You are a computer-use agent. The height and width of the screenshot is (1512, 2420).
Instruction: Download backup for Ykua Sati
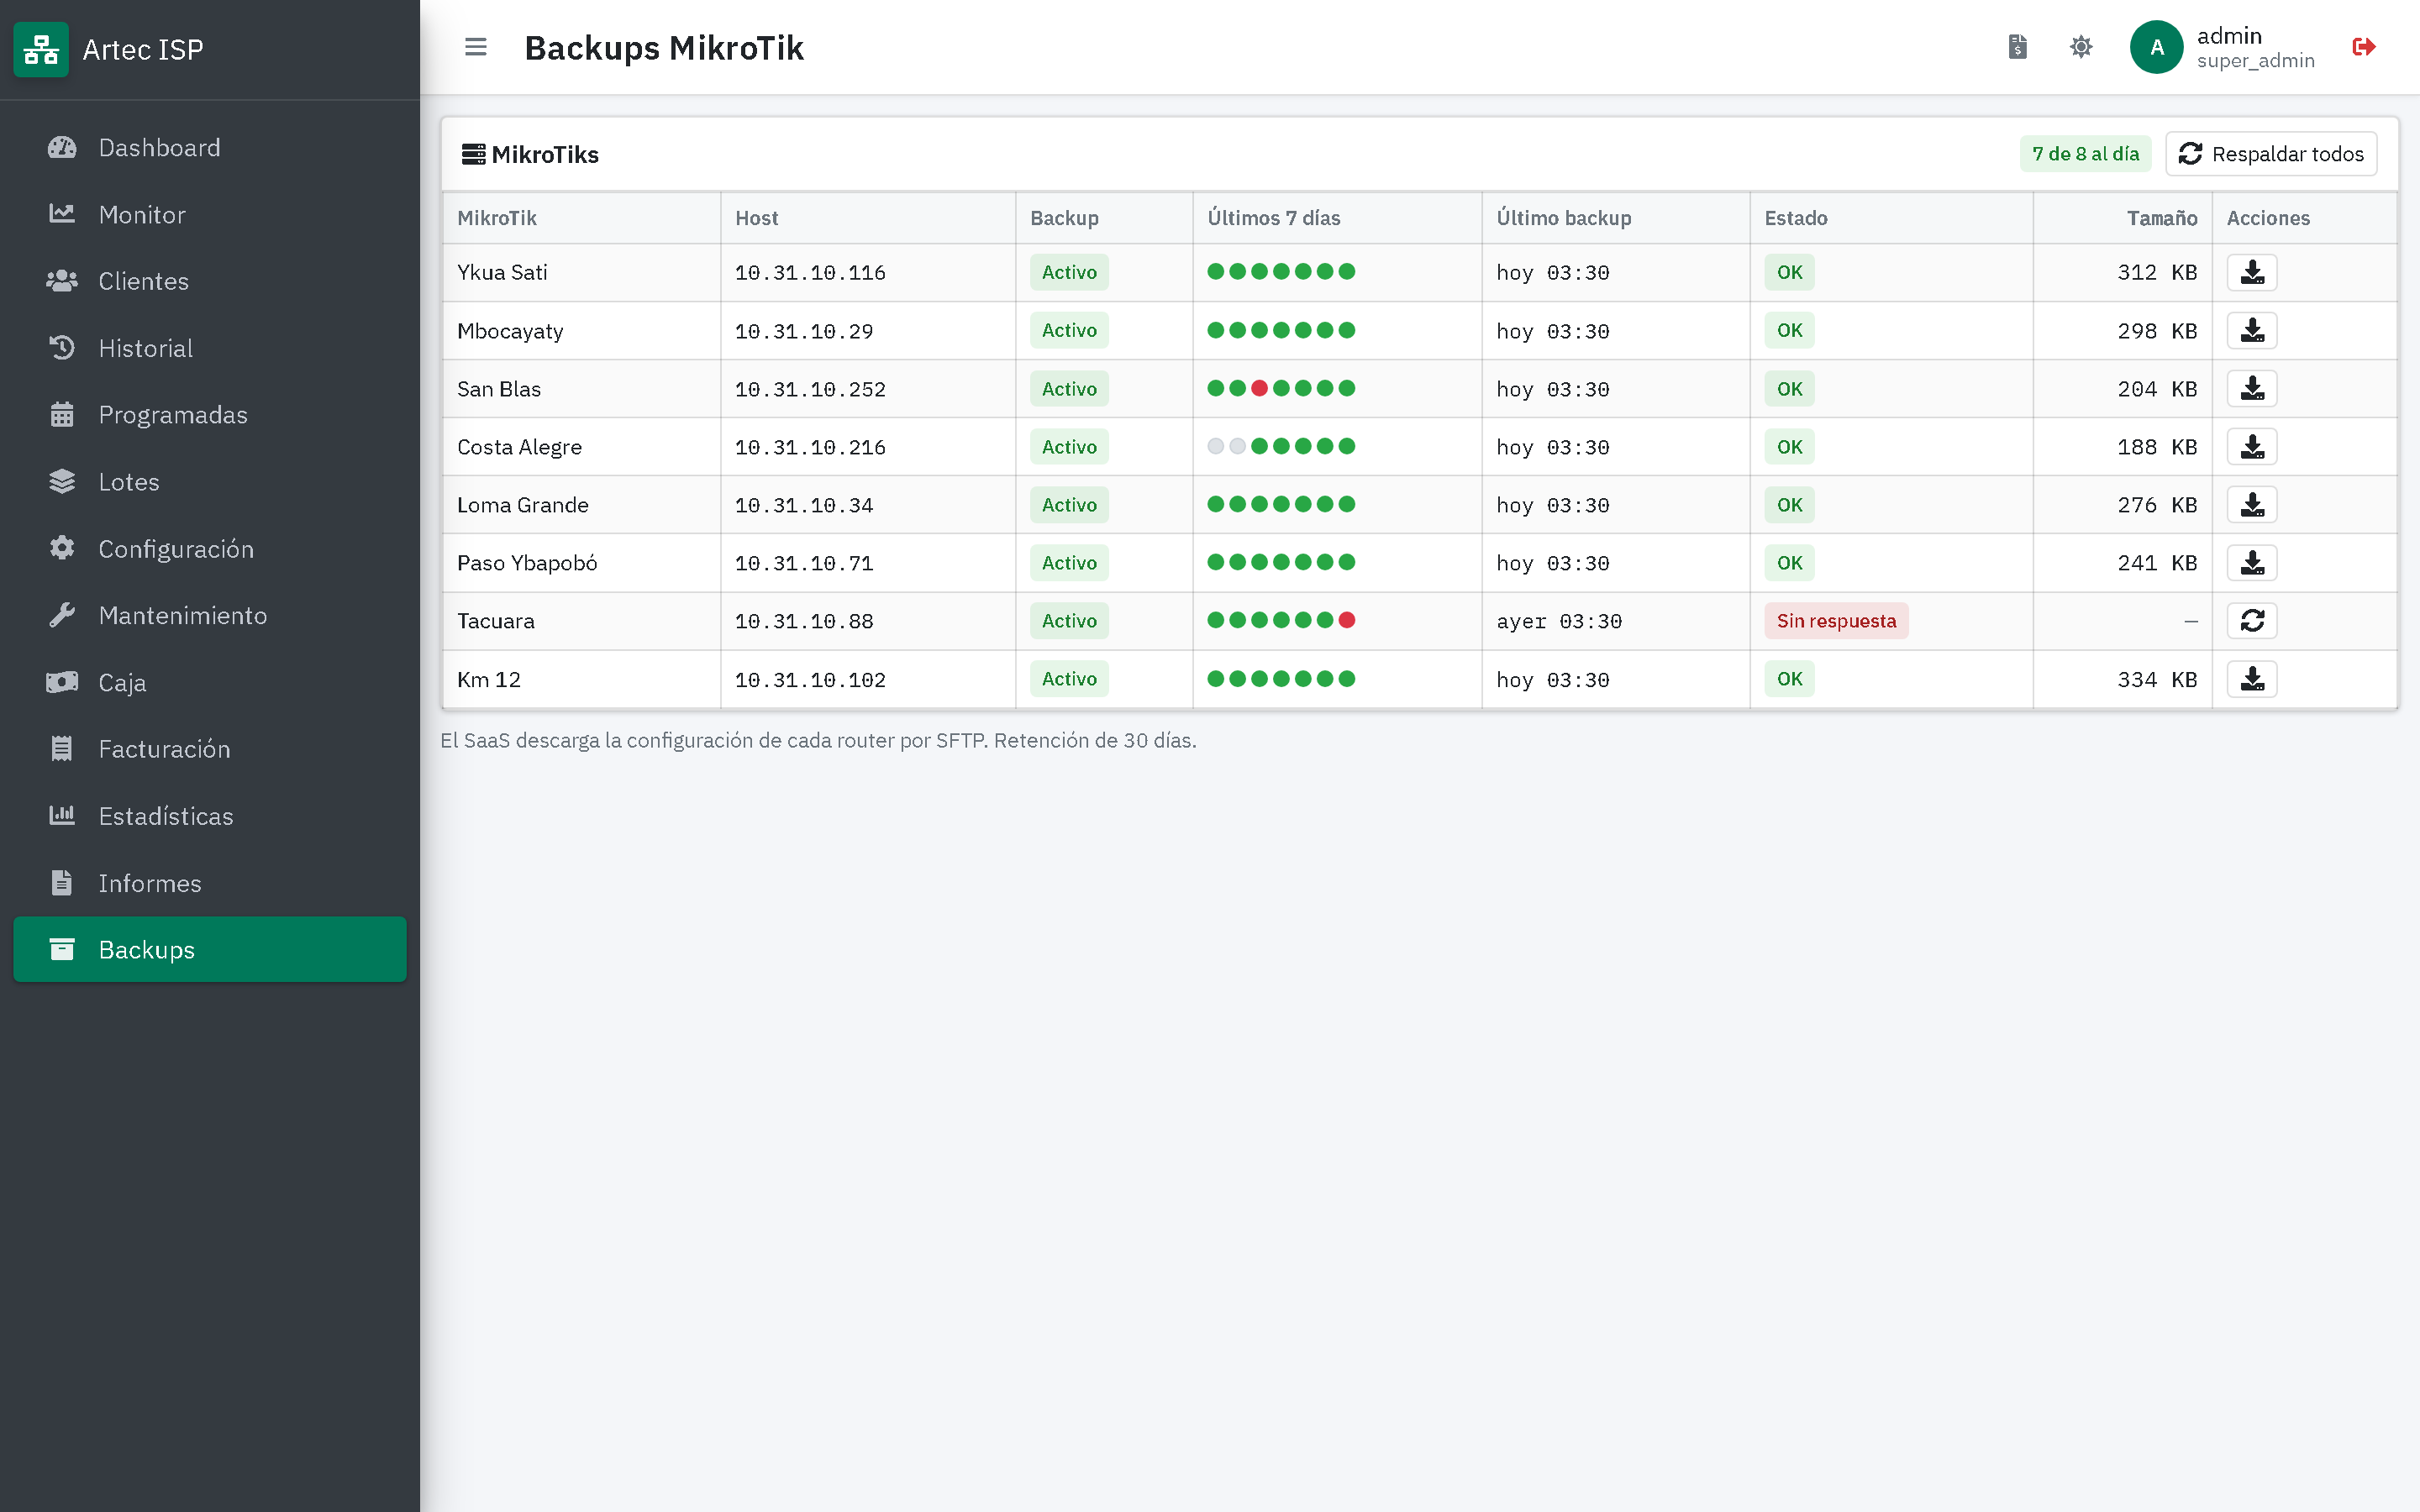(x=2252, y=272)
